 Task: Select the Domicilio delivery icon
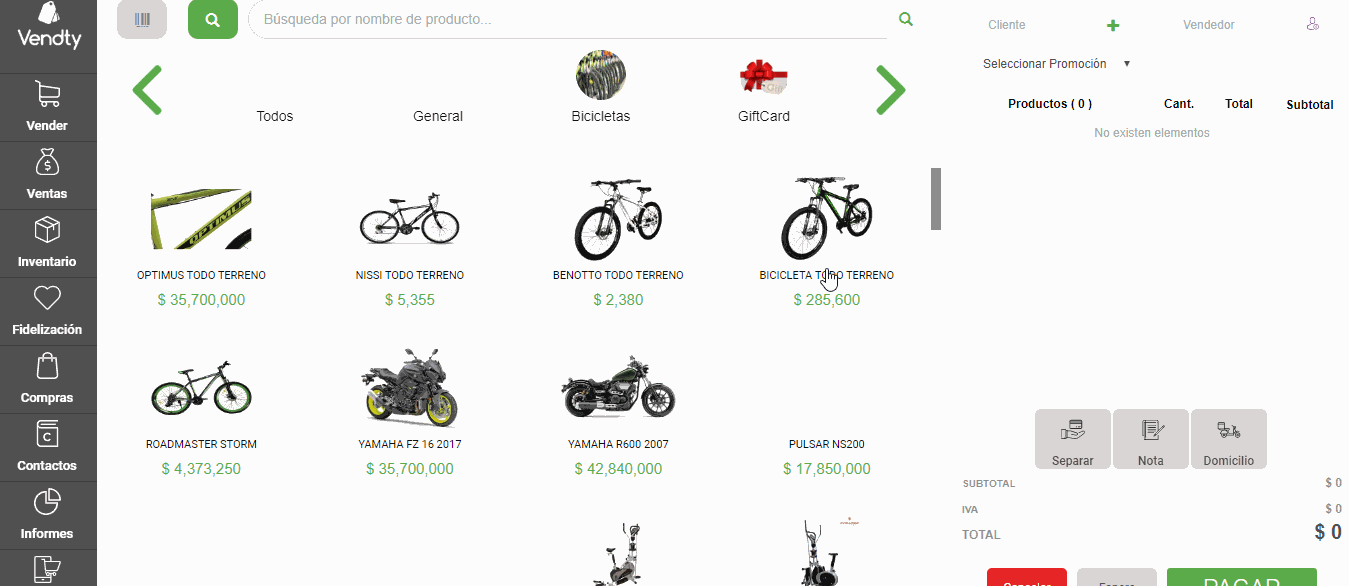(x=1228, y=438)
